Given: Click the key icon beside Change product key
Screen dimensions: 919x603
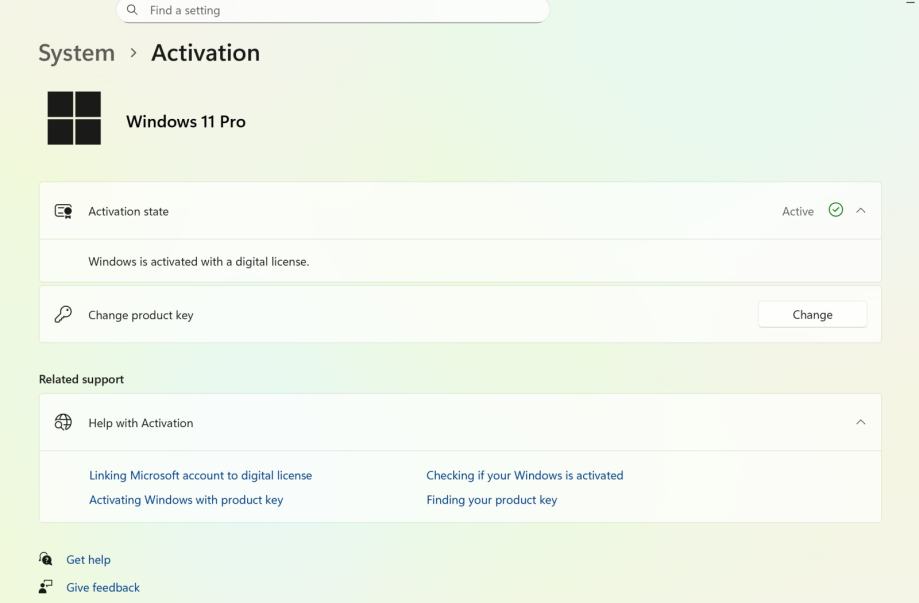Looking at the screenshot, I should coord(63,314).
